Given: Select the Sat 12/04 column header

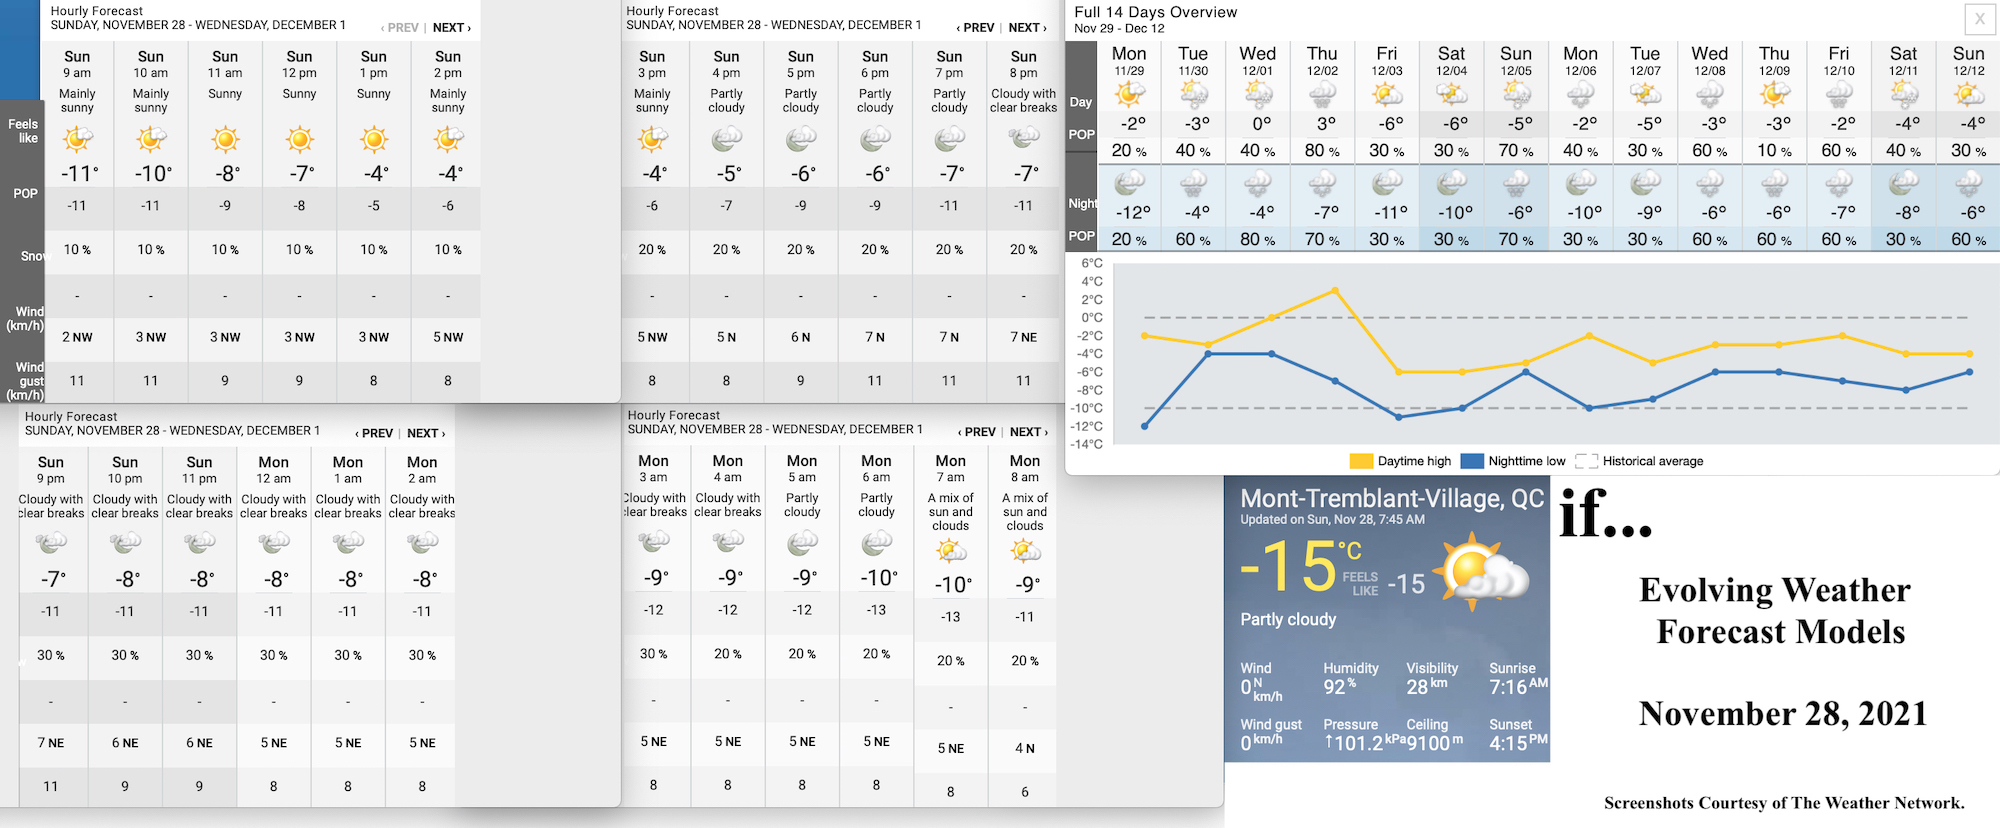Looking at the screenshot, I should click(x=1452, y=60).
